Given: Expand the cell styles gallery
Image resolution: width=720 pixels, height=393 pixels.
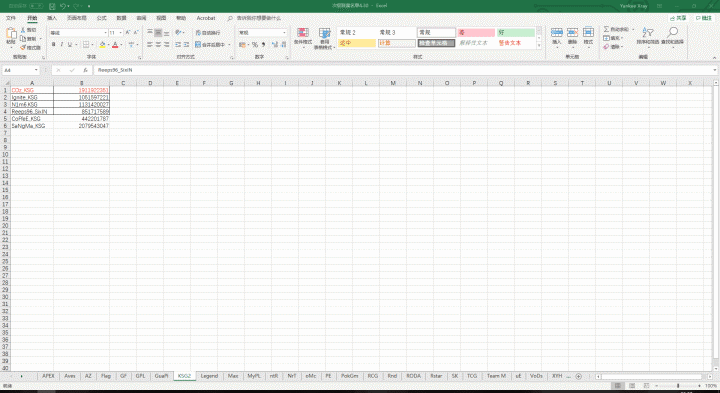Looking at the screenshot, I should tap(539, 46).
